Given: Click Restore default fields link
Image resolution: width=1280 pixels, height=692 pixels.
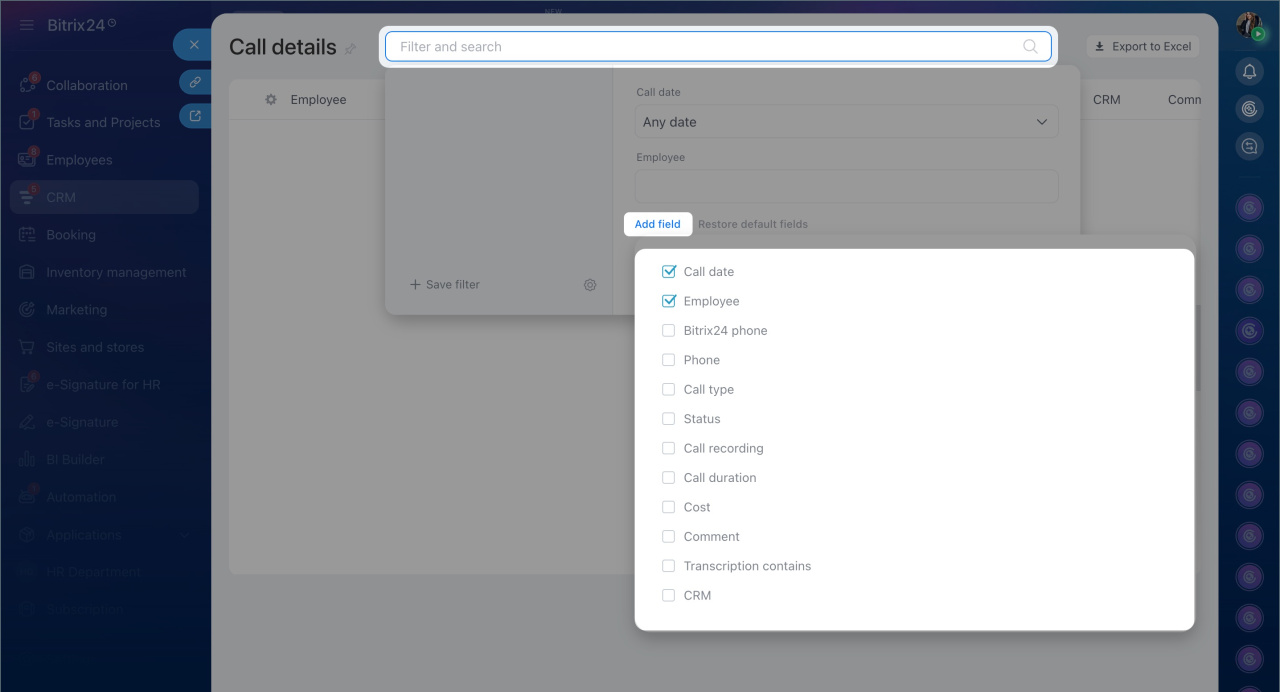Looking at the screenshot, I should point(753,224).
